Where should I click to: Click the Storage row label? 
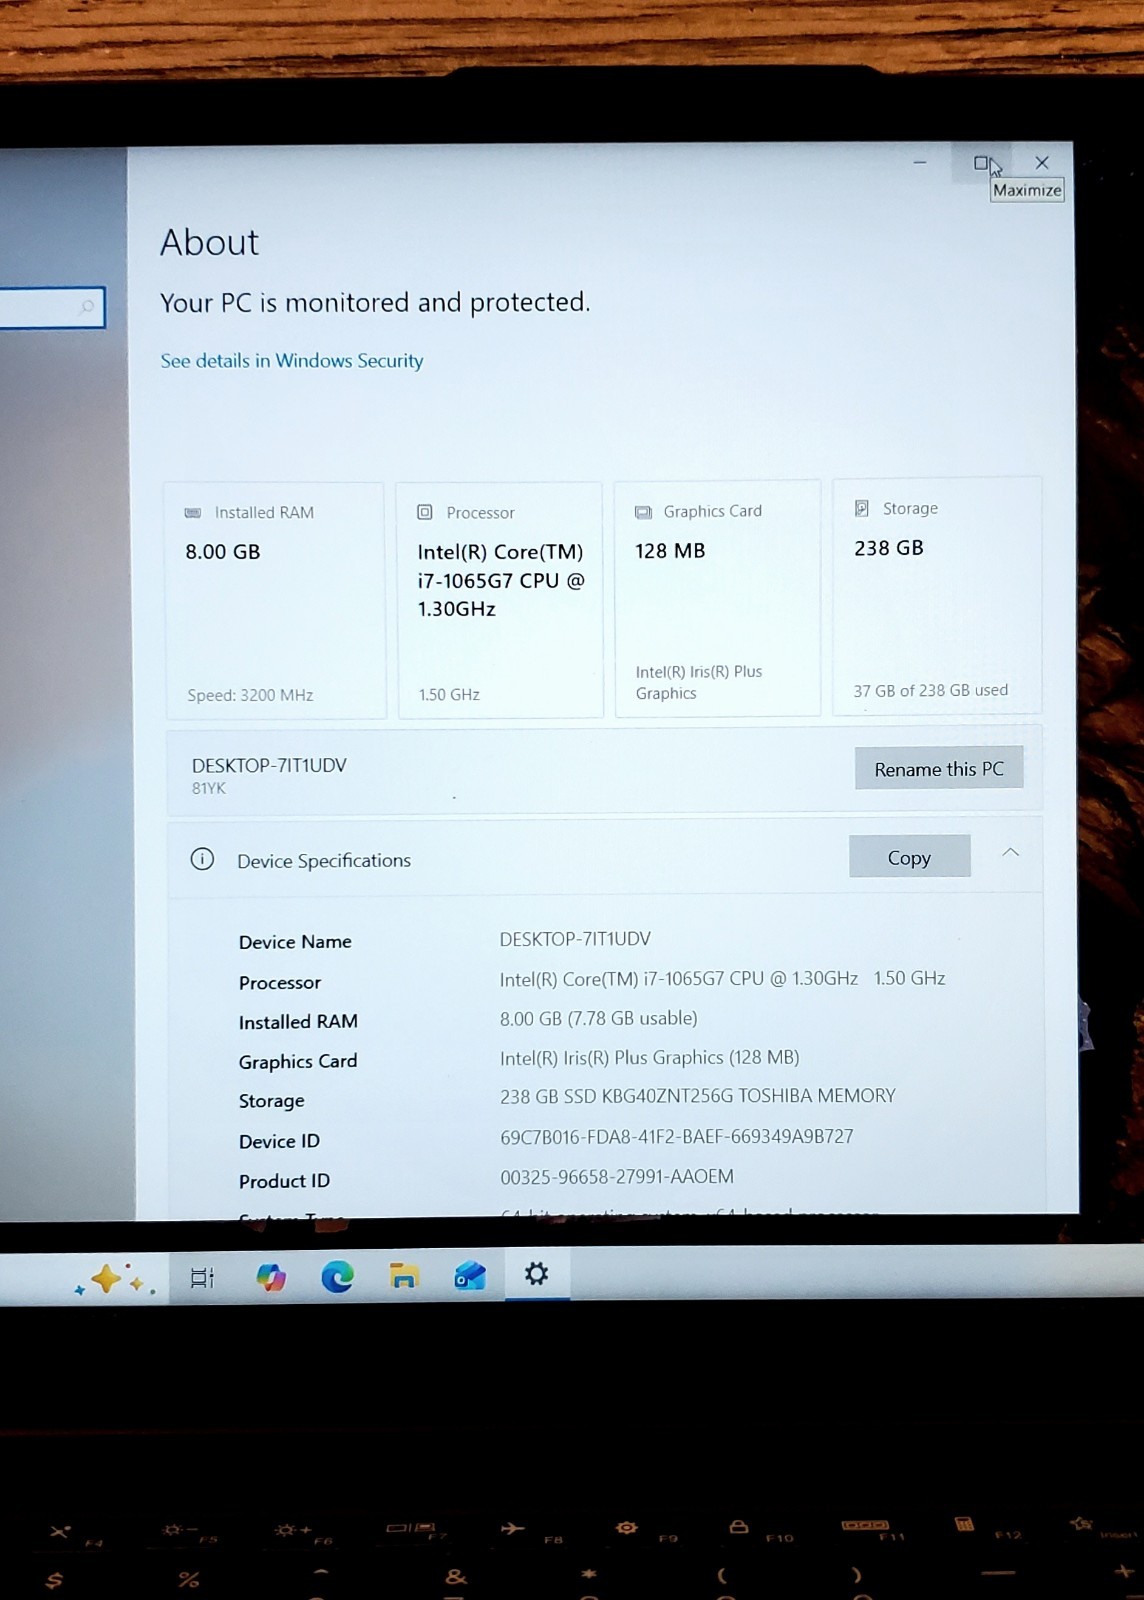pyautogui.click(x=271, y=1101)
